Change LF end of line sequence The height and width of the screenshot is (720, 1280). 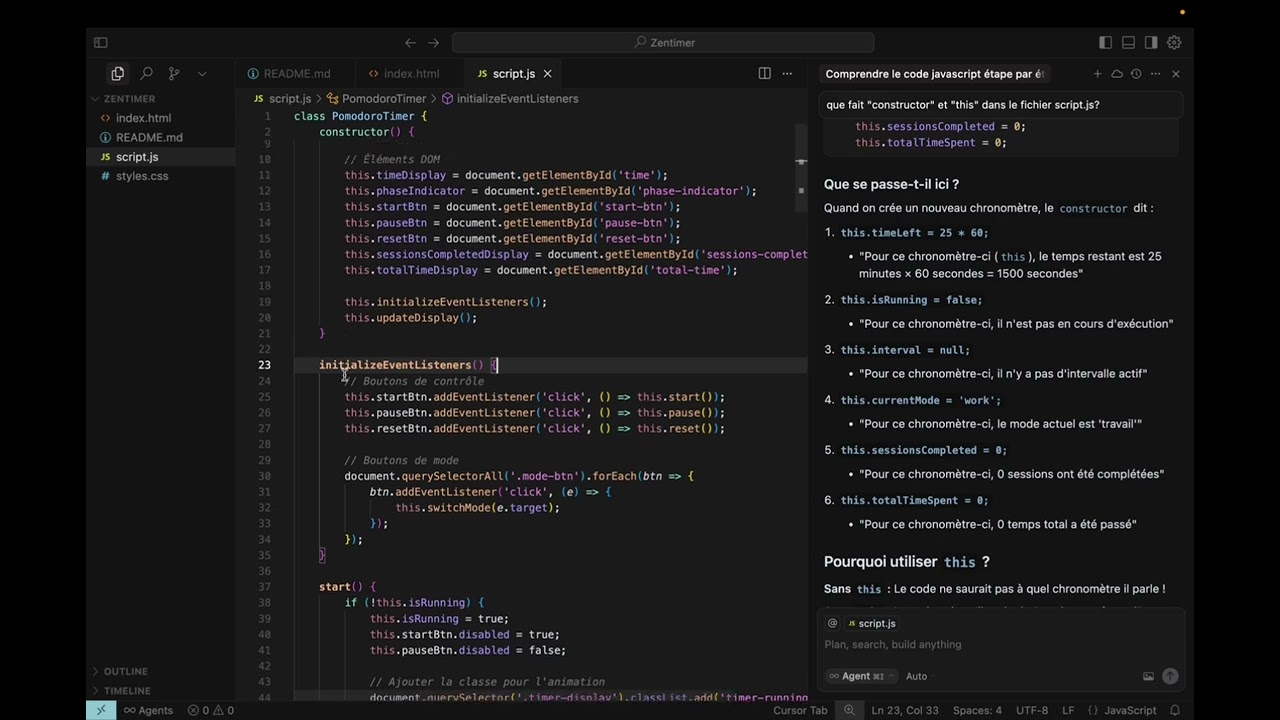pos(1068,710)
